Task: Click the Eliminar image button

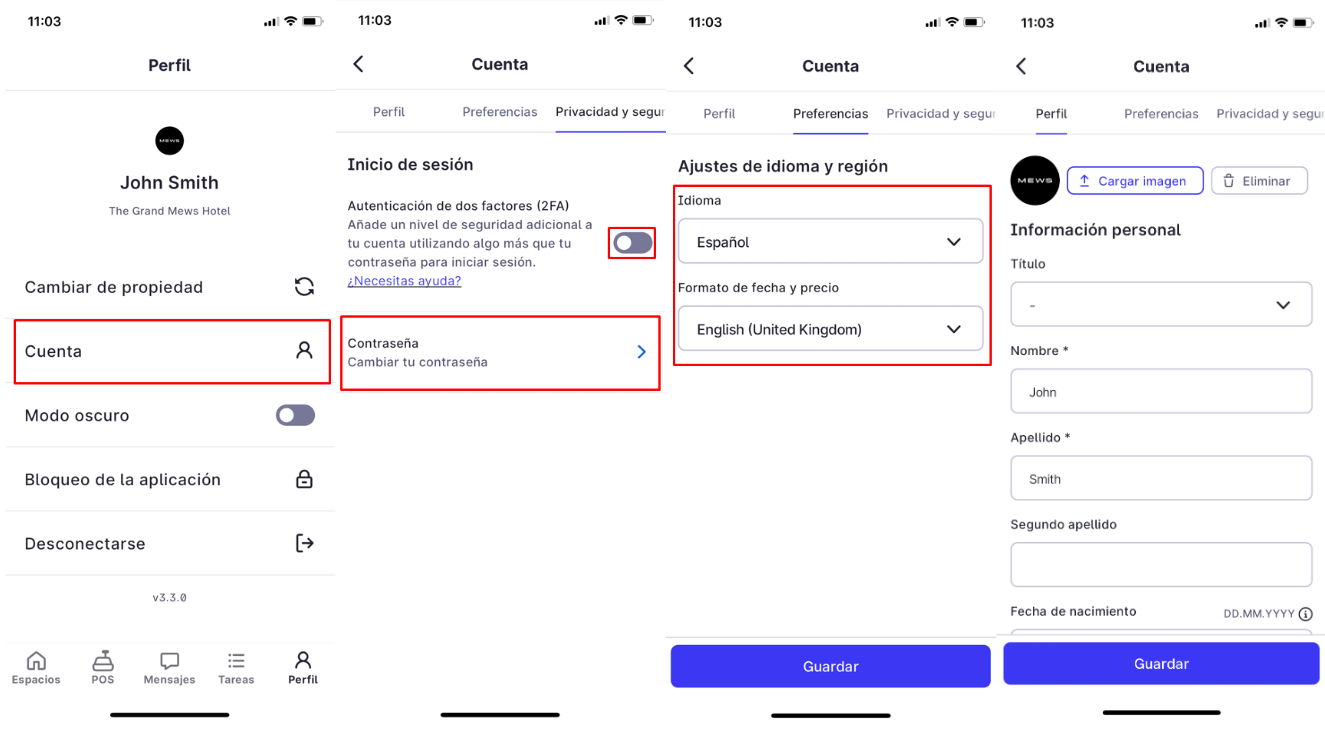Action: 1259,181
